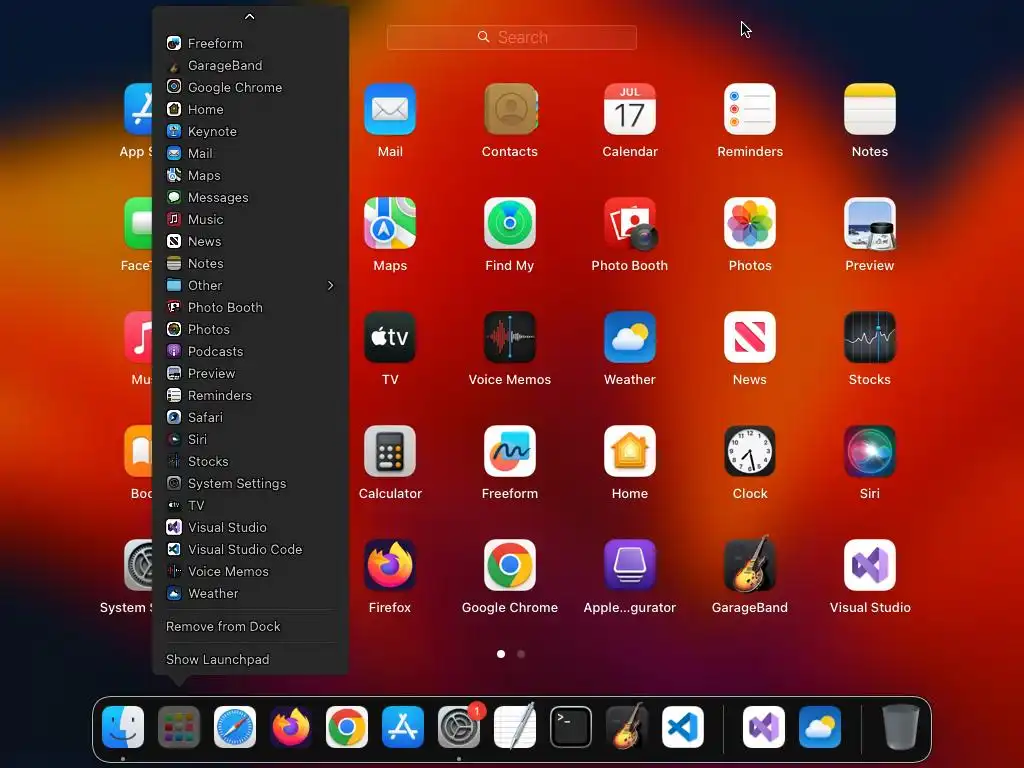Choose Keynote from the context menu
The height and width of the screenshot is (768, 1024).
250,131
